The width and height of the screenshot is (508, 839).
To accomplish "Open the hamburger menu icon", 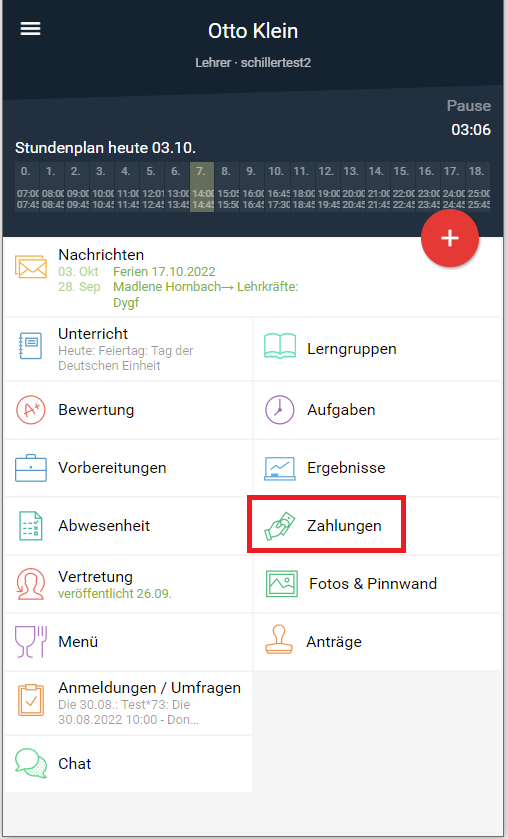I will tap(31, 29).
